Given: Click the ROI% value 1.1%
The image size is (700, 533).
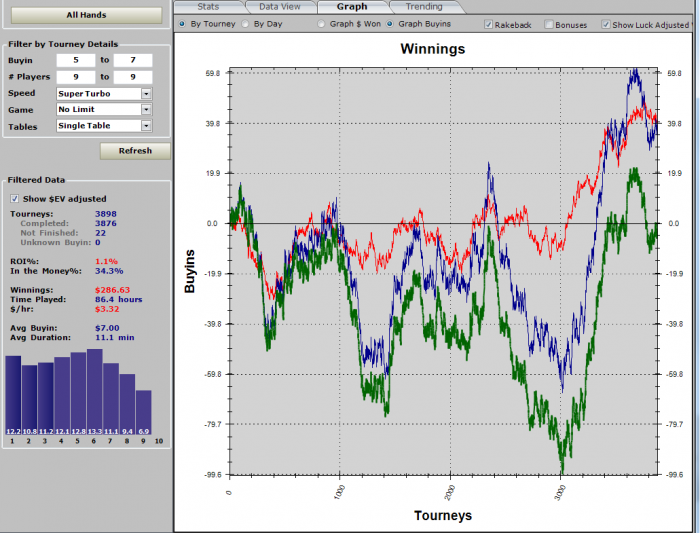Looking at the screenshot, I should [106, 262].
